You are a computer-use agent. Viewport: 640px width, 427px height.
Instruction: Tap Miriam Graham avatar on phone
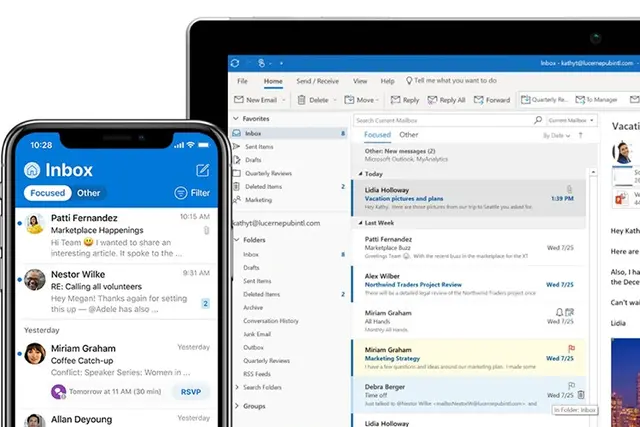(x=35, y=354)
